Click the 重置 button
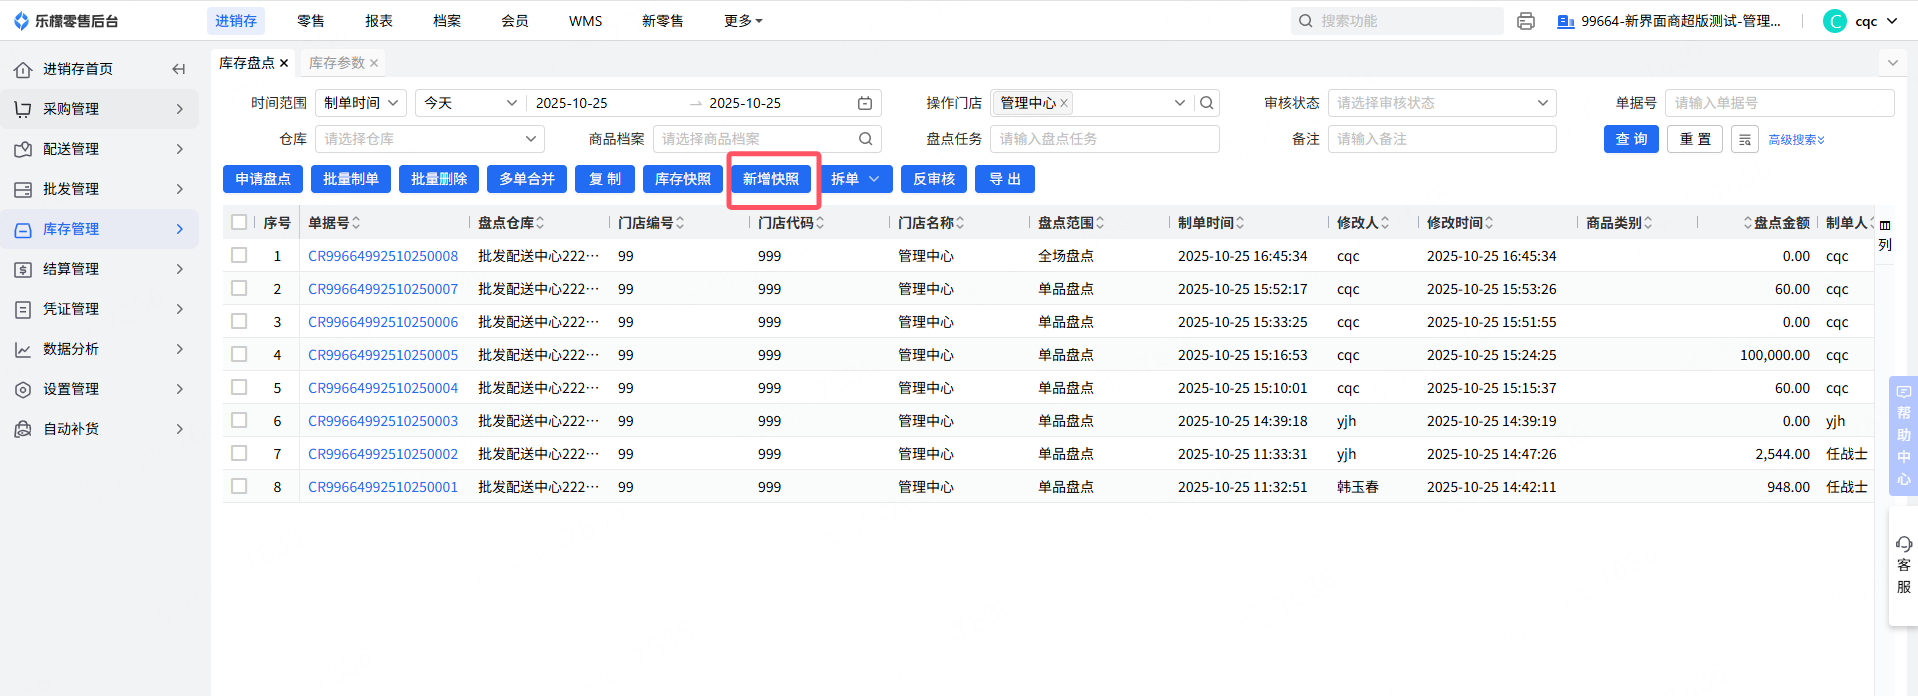 [x=1695, y=139]
